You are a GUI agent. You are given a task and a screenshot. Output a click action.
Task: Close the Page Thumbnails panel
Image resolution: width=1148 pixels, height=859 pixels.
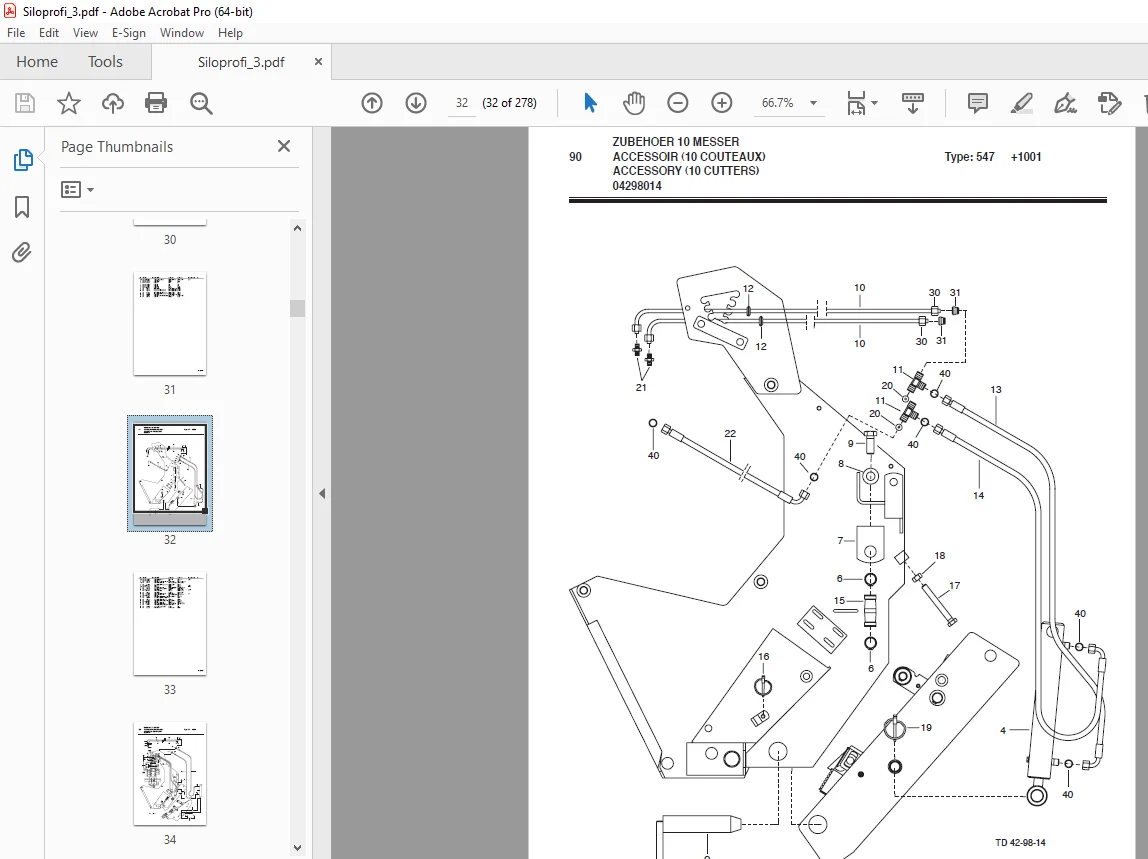tap(284, 146)
